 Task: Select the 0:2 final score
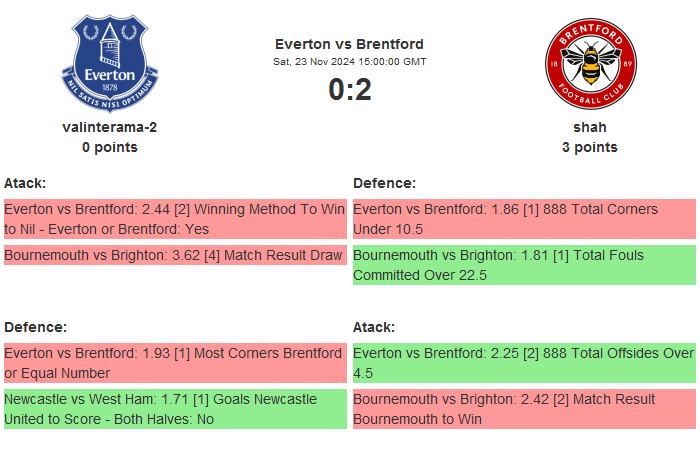pyautogui.click(x=349, y=90)
